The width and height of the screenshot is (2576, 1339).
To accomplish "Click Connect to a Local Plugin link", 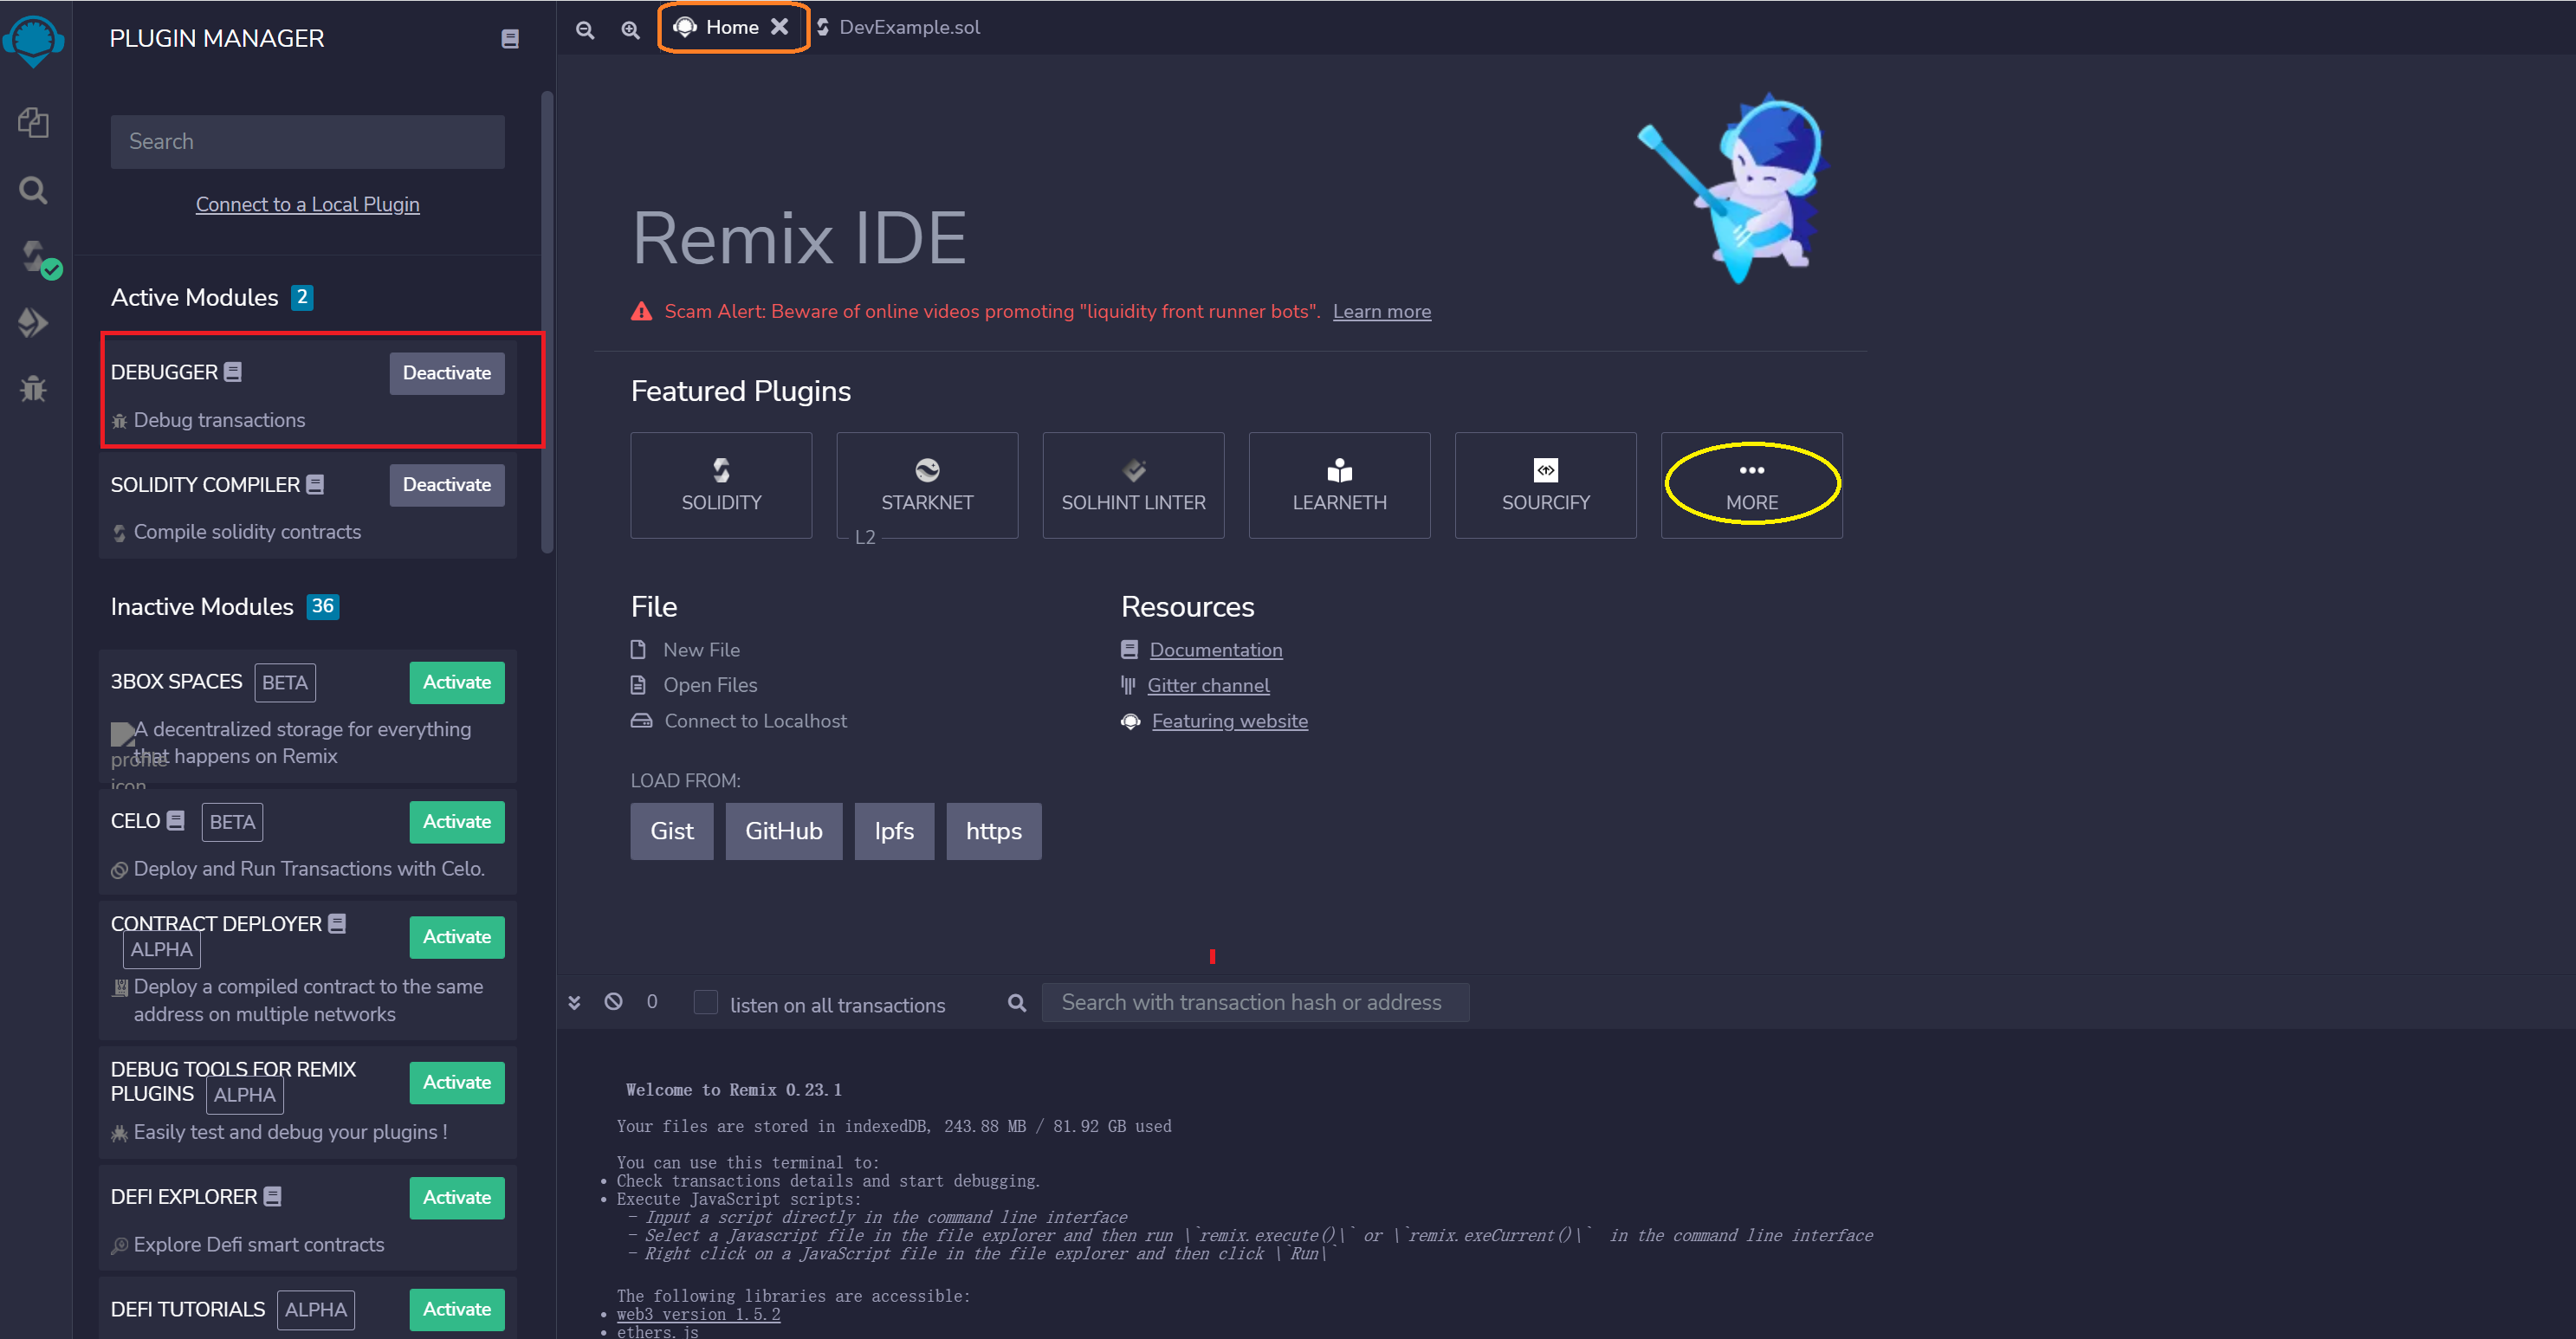I will point(307,204).
